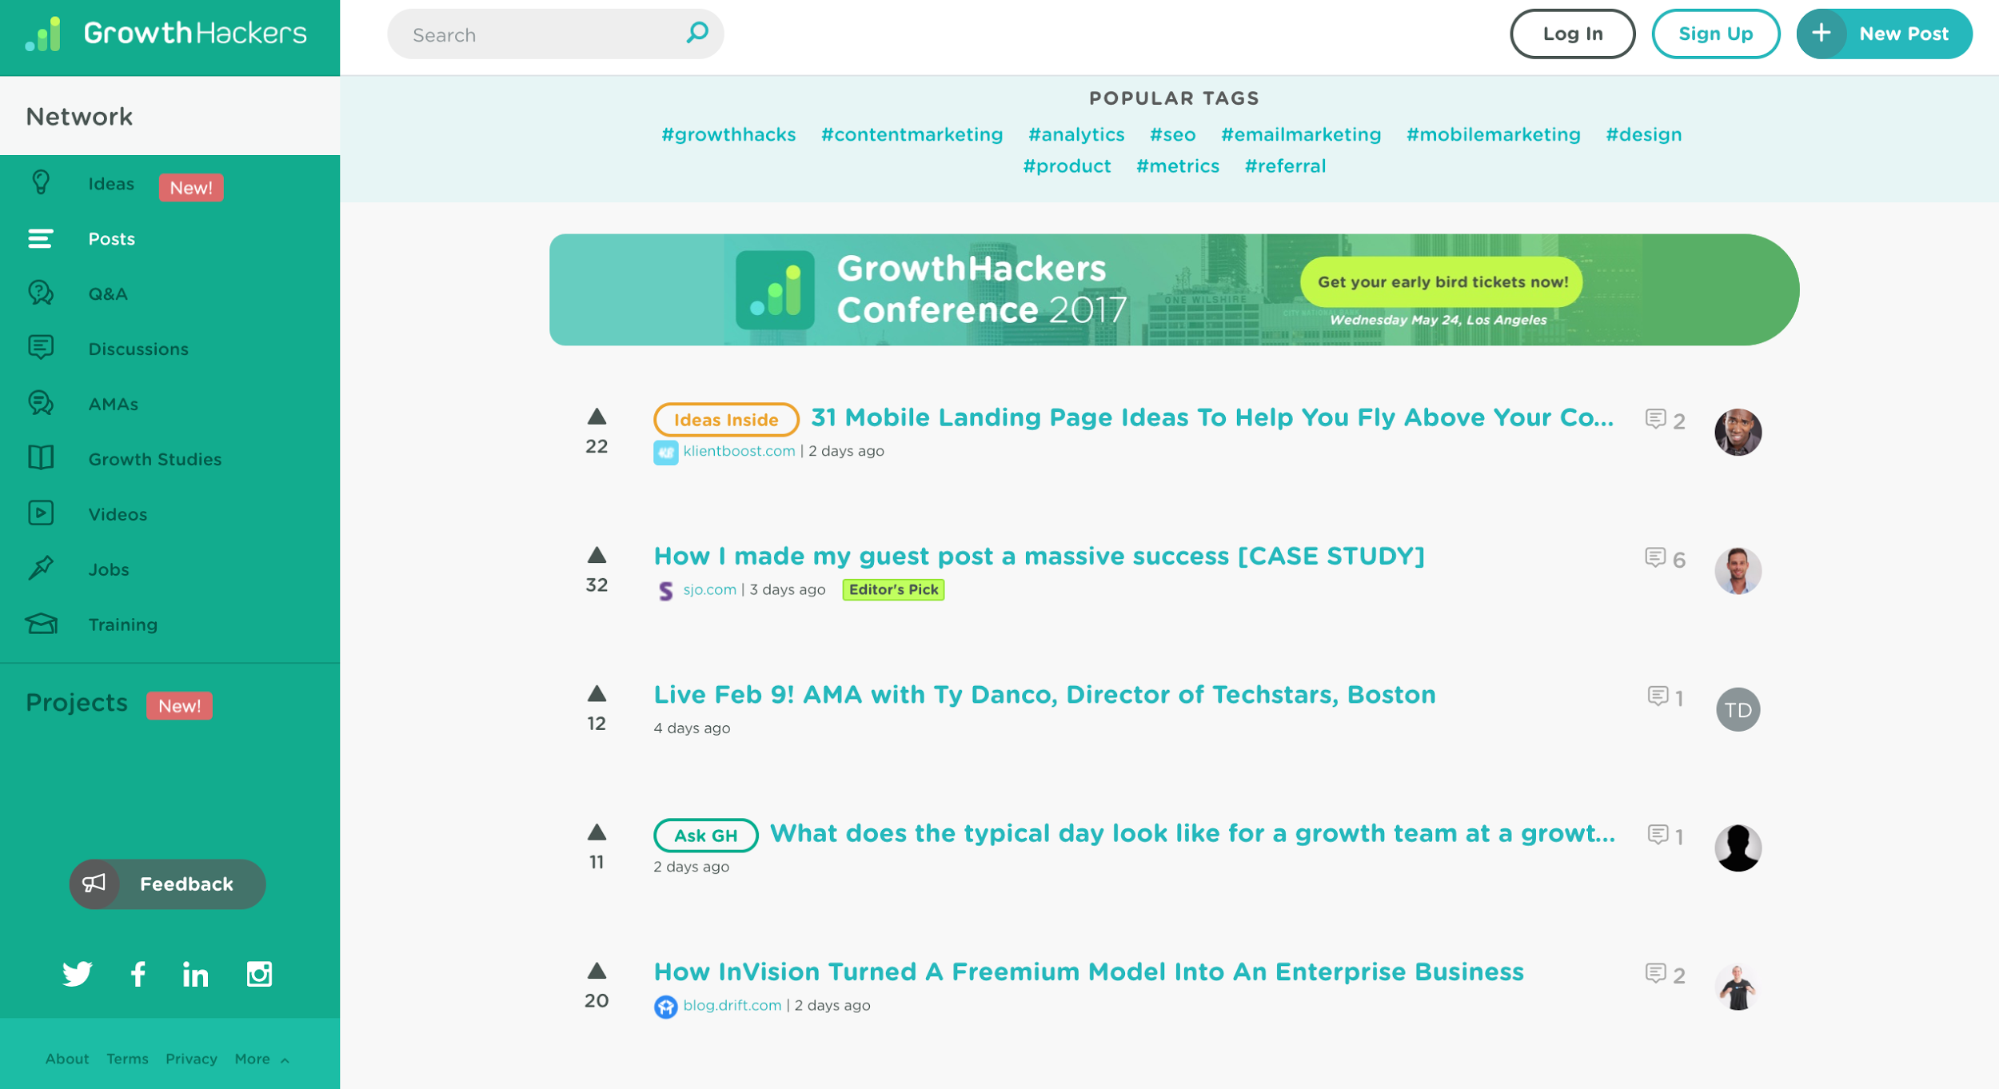This screenshot has height=1090, width=1999.
Task: Open comments on the InVision post
Action: point(1665,975)
